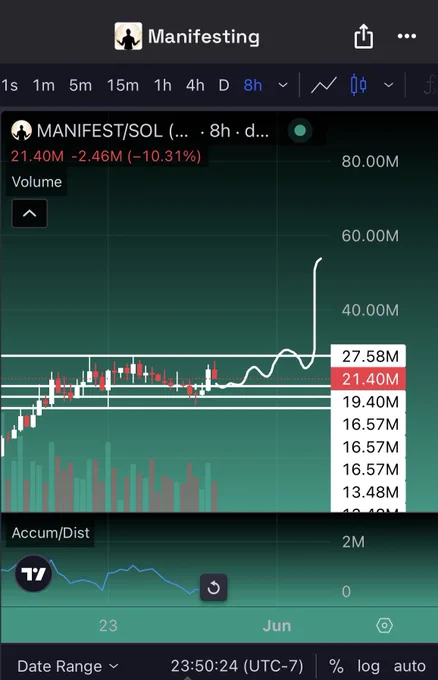
Task: Open the TradingView logo
Action: [33, 574]
